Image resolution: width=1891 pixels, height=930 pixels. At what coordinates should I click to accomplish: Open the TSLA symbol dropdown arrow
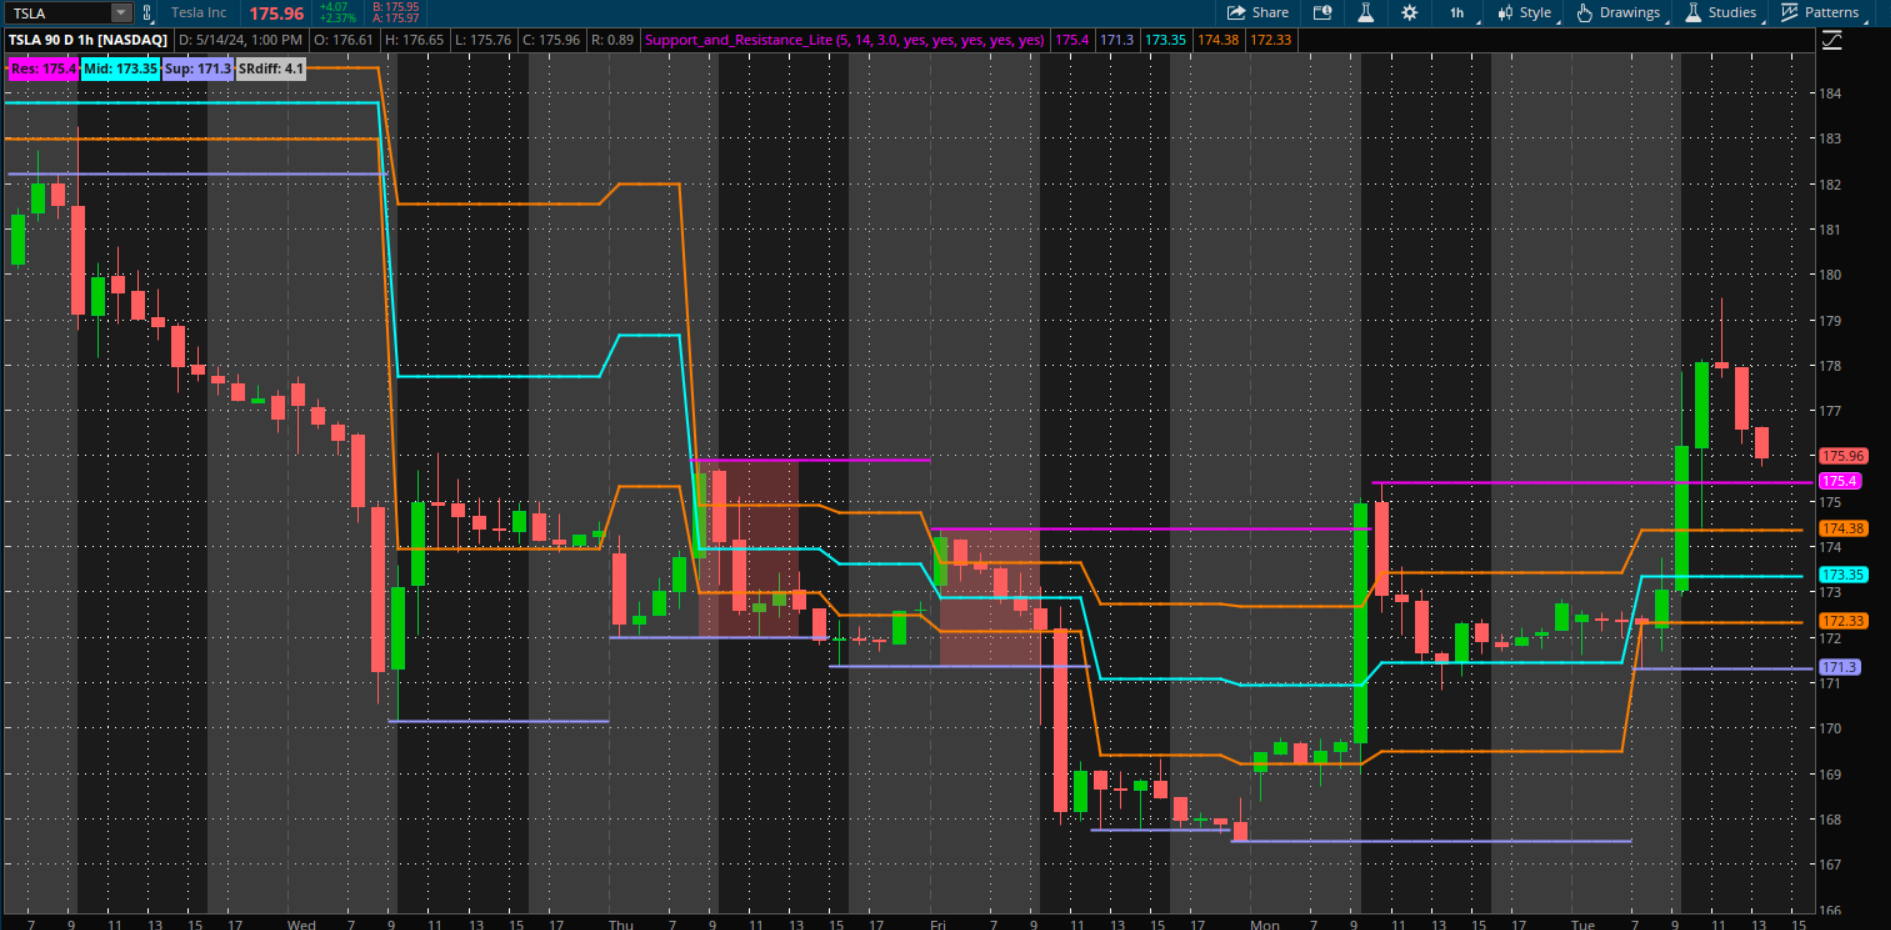click(121, 13)
